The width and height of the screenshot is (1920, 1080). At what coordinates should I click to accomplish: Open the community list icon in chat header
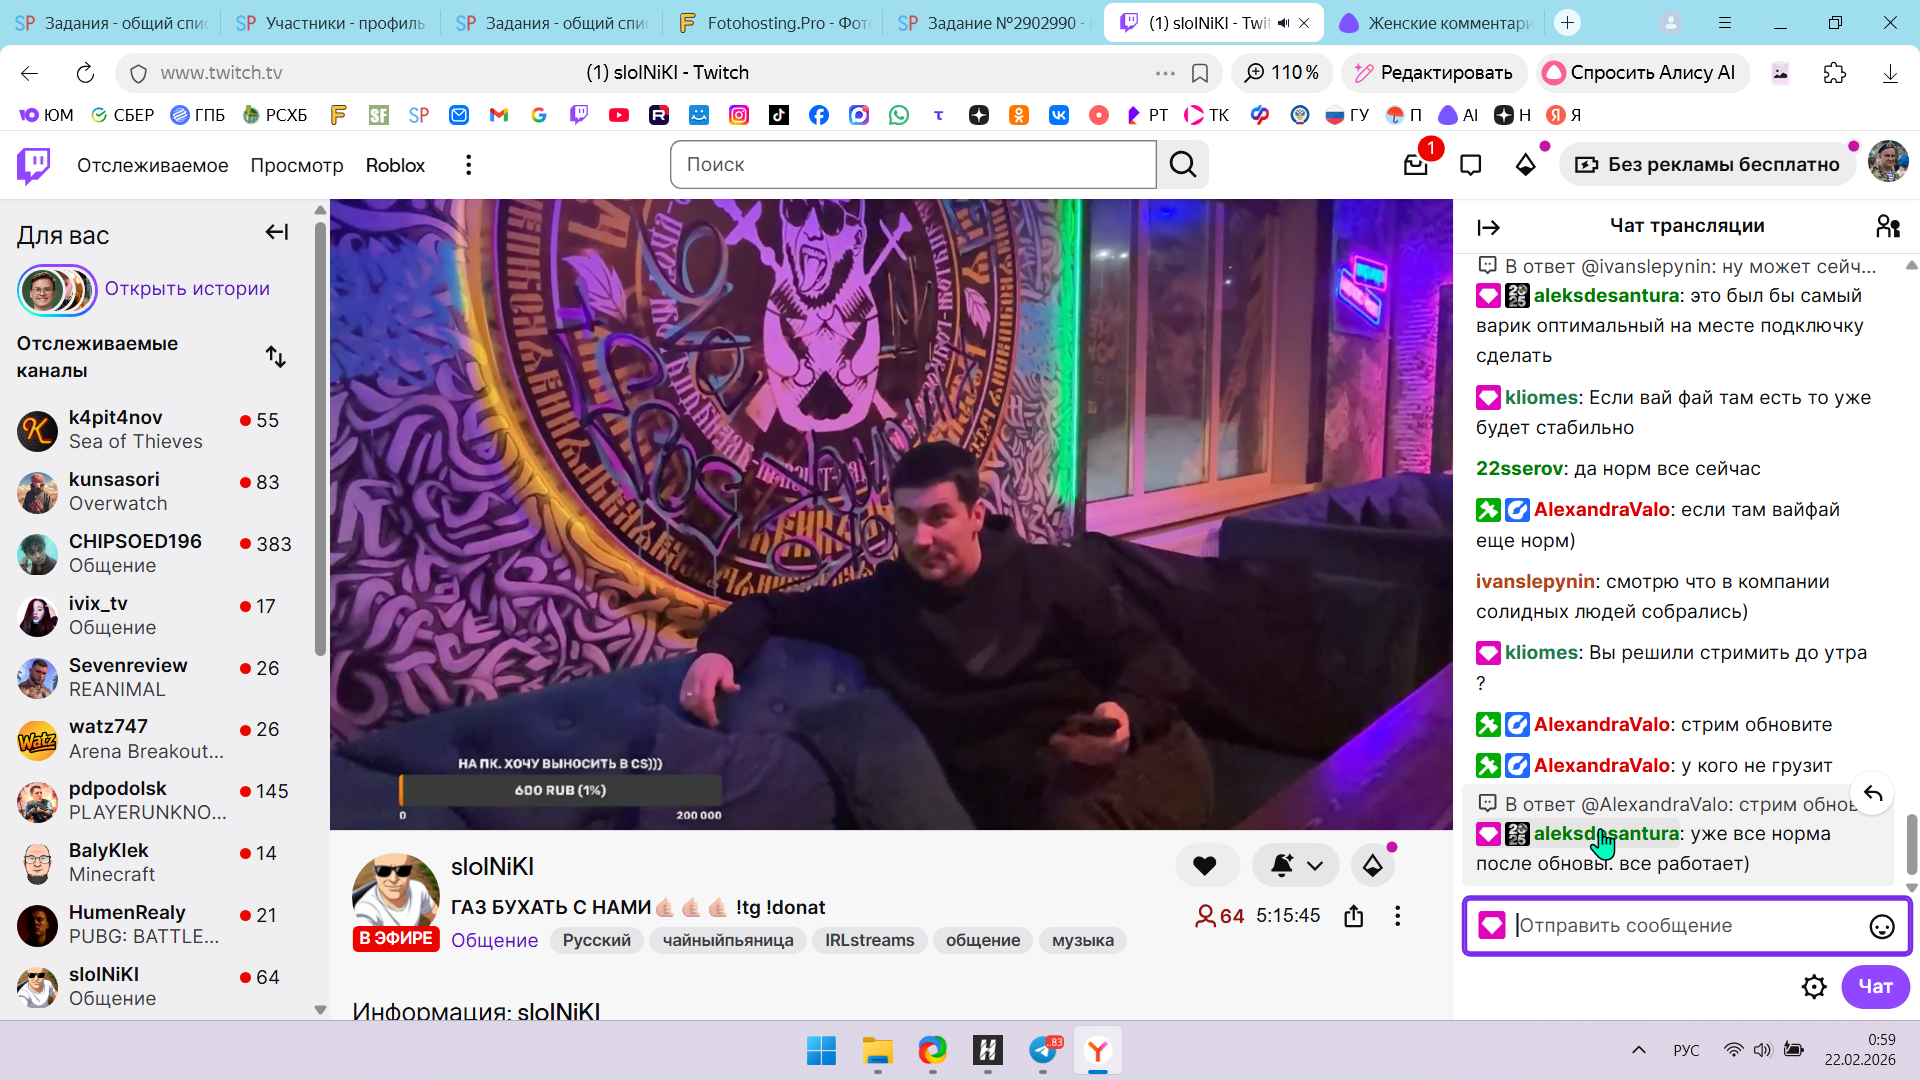click(x=1887, y=227)
